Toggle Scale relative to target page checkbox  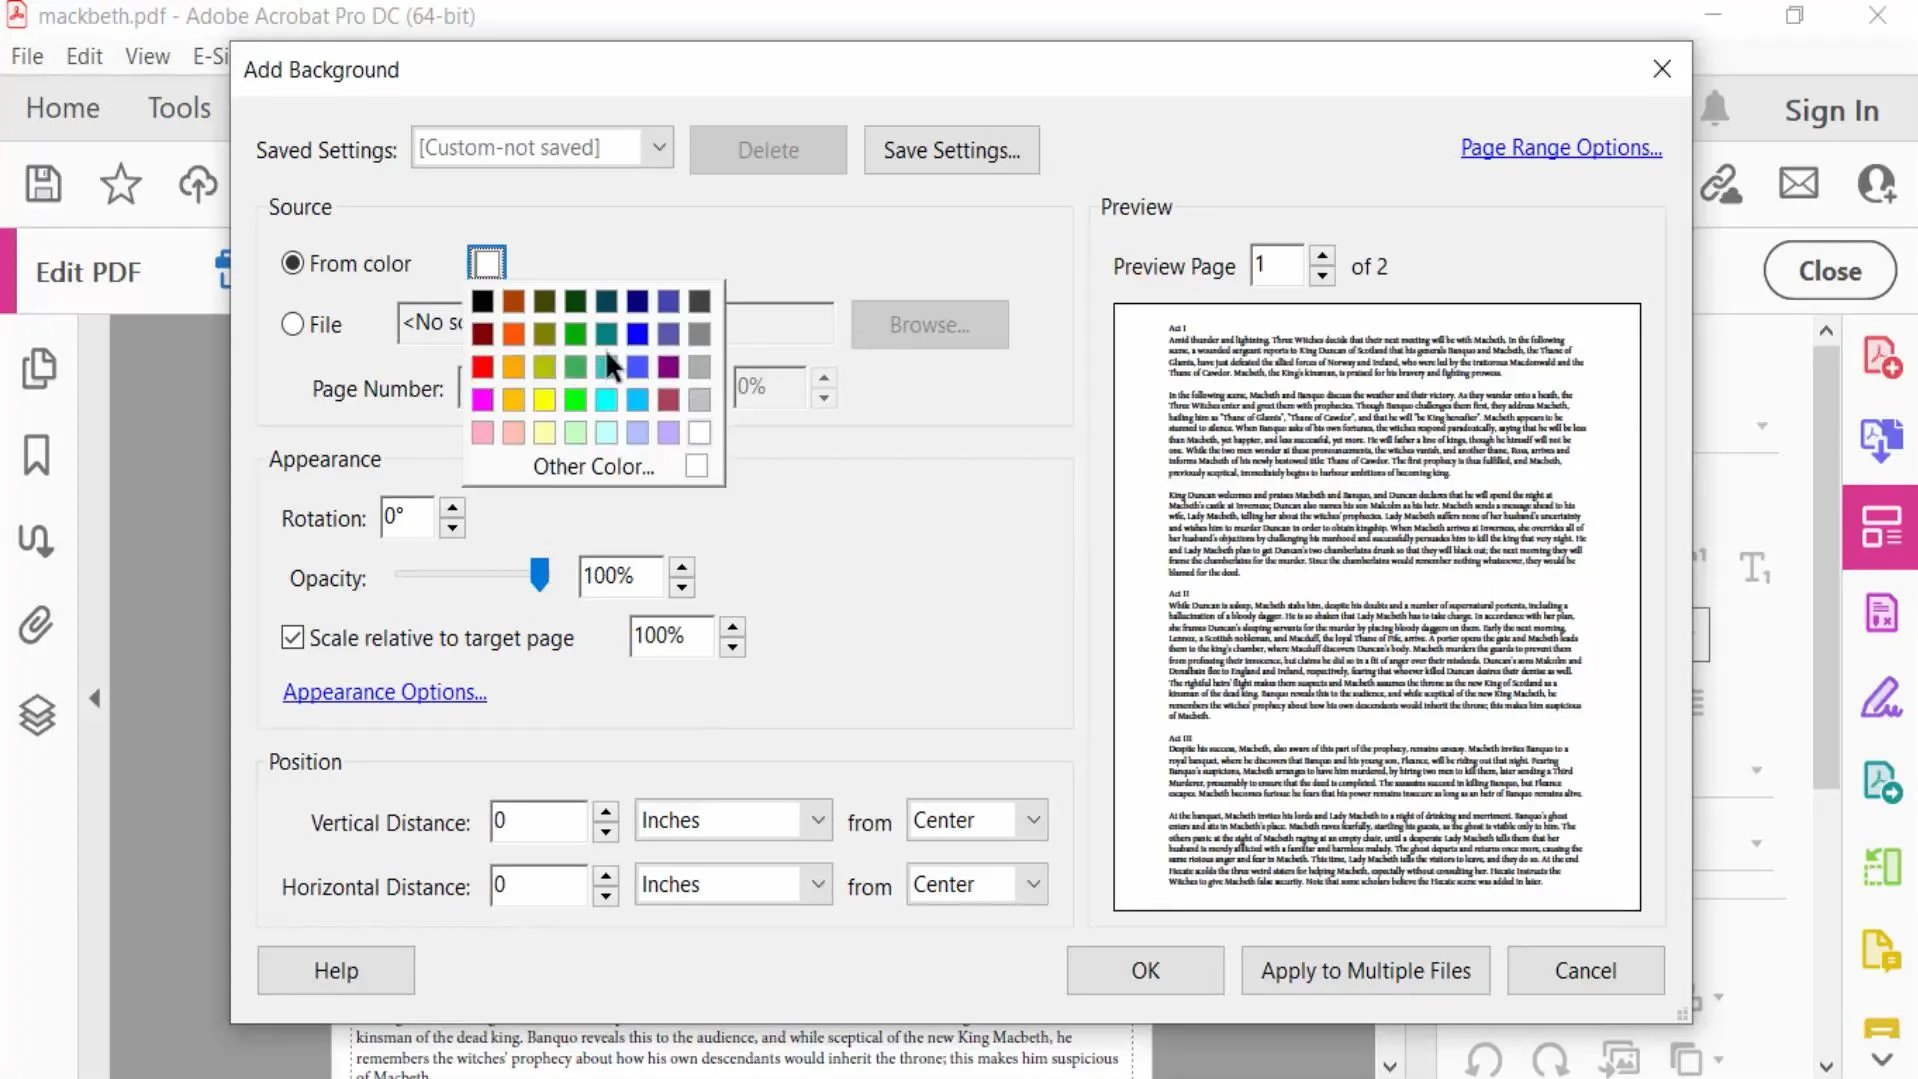(292, 637)
